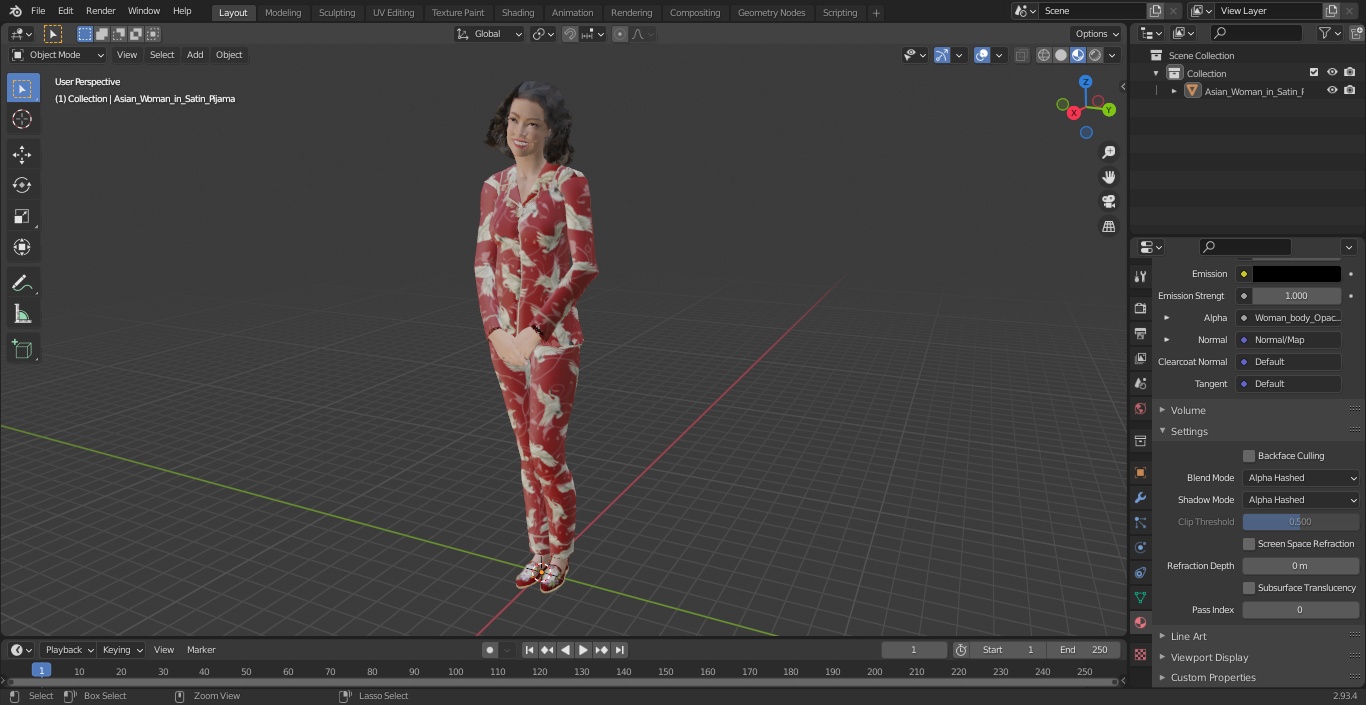Toggle the camera view icon
This screenshot has height=705, width=1366.
coord(1108,202)
